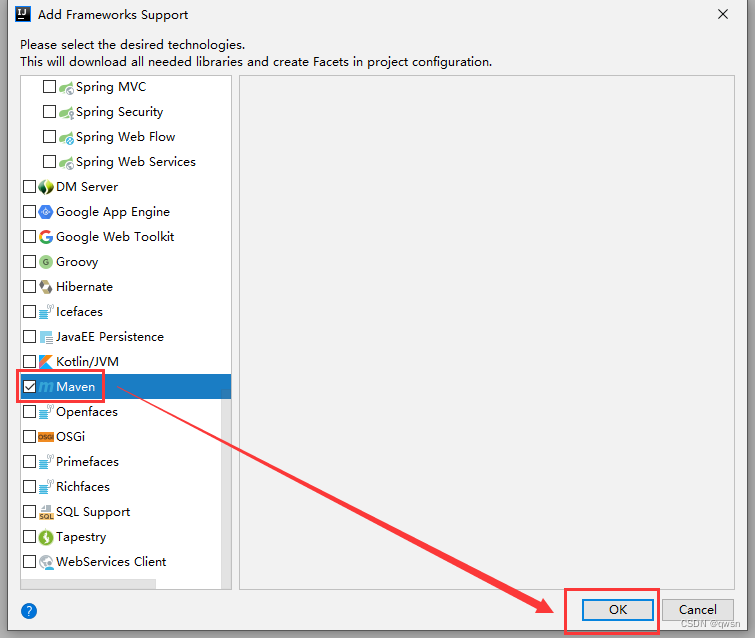Tick the Google Web Toolkit checkbox

[x=29, y=236]
